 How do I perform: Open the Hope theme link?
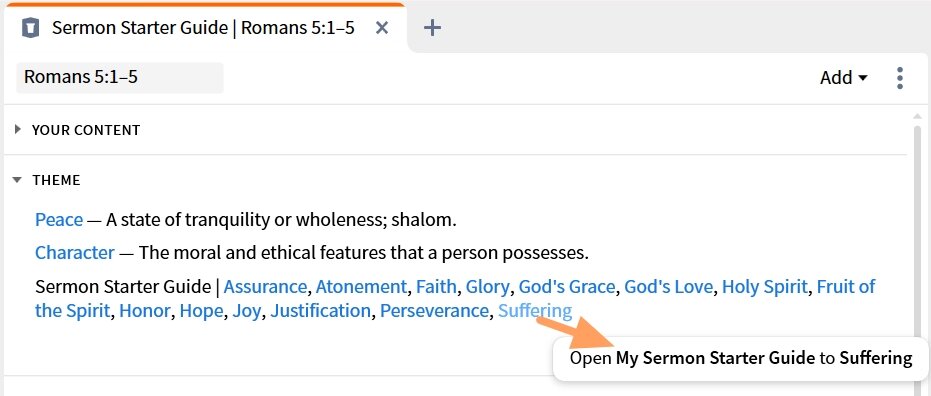click(x=201, y=311)
